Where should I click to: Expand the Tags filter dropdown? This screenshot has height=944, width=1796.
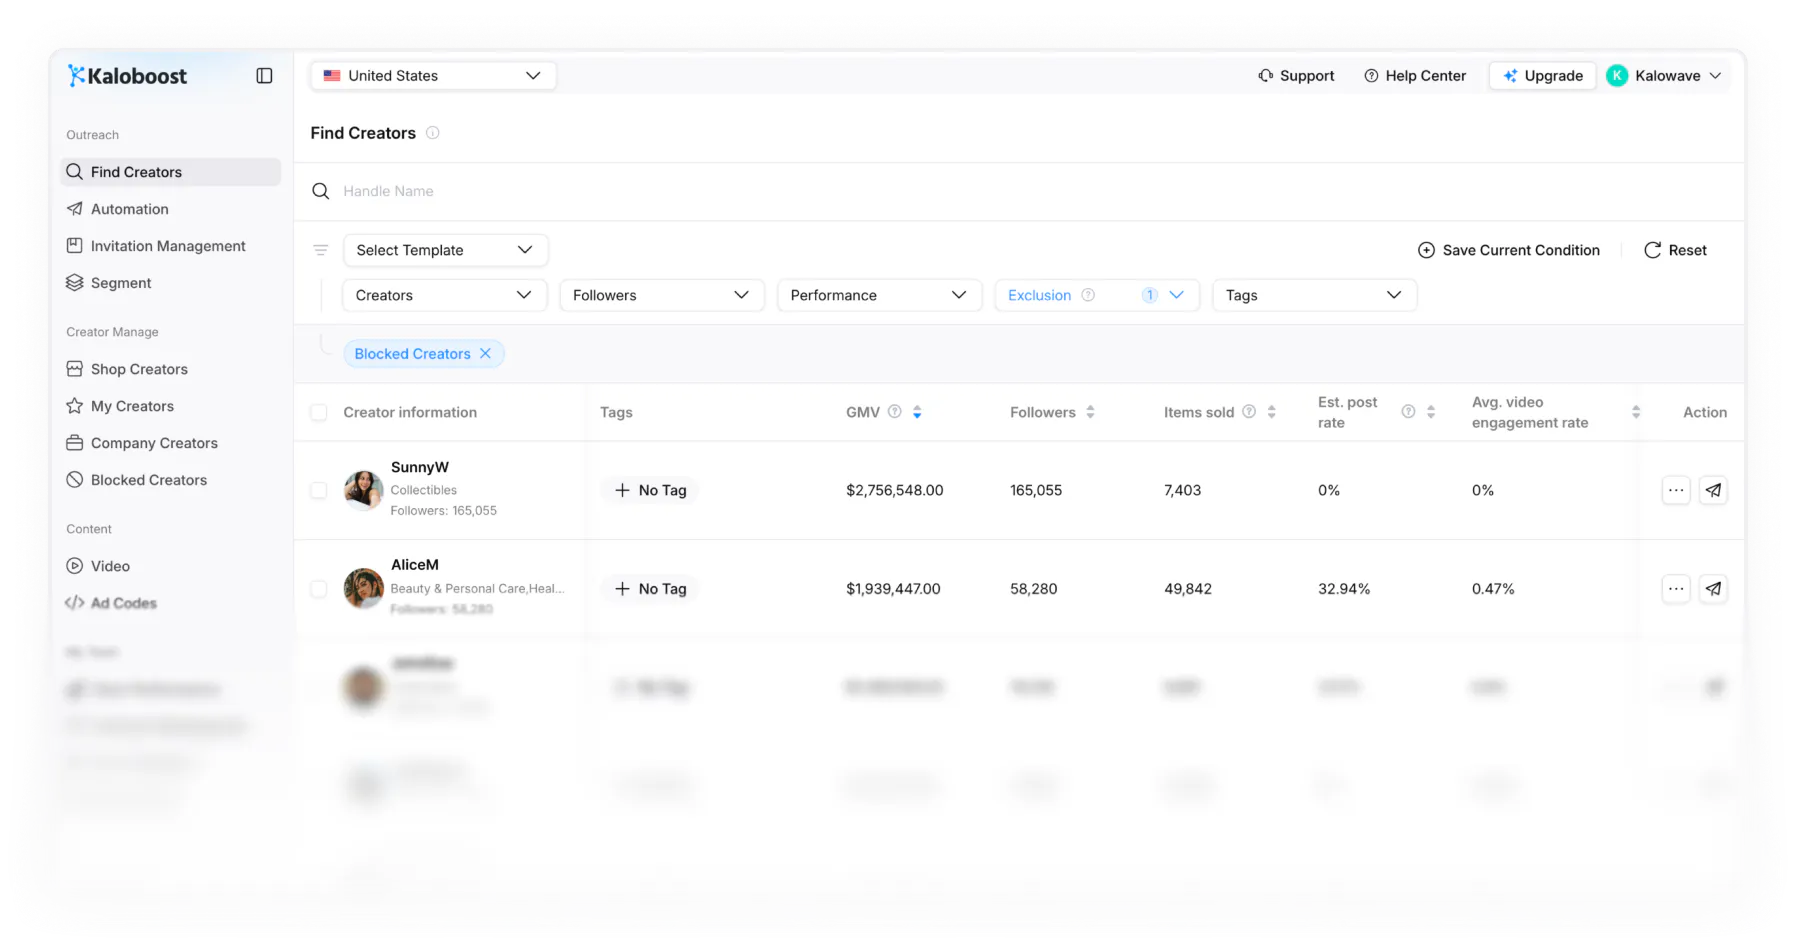point(1314,295)
